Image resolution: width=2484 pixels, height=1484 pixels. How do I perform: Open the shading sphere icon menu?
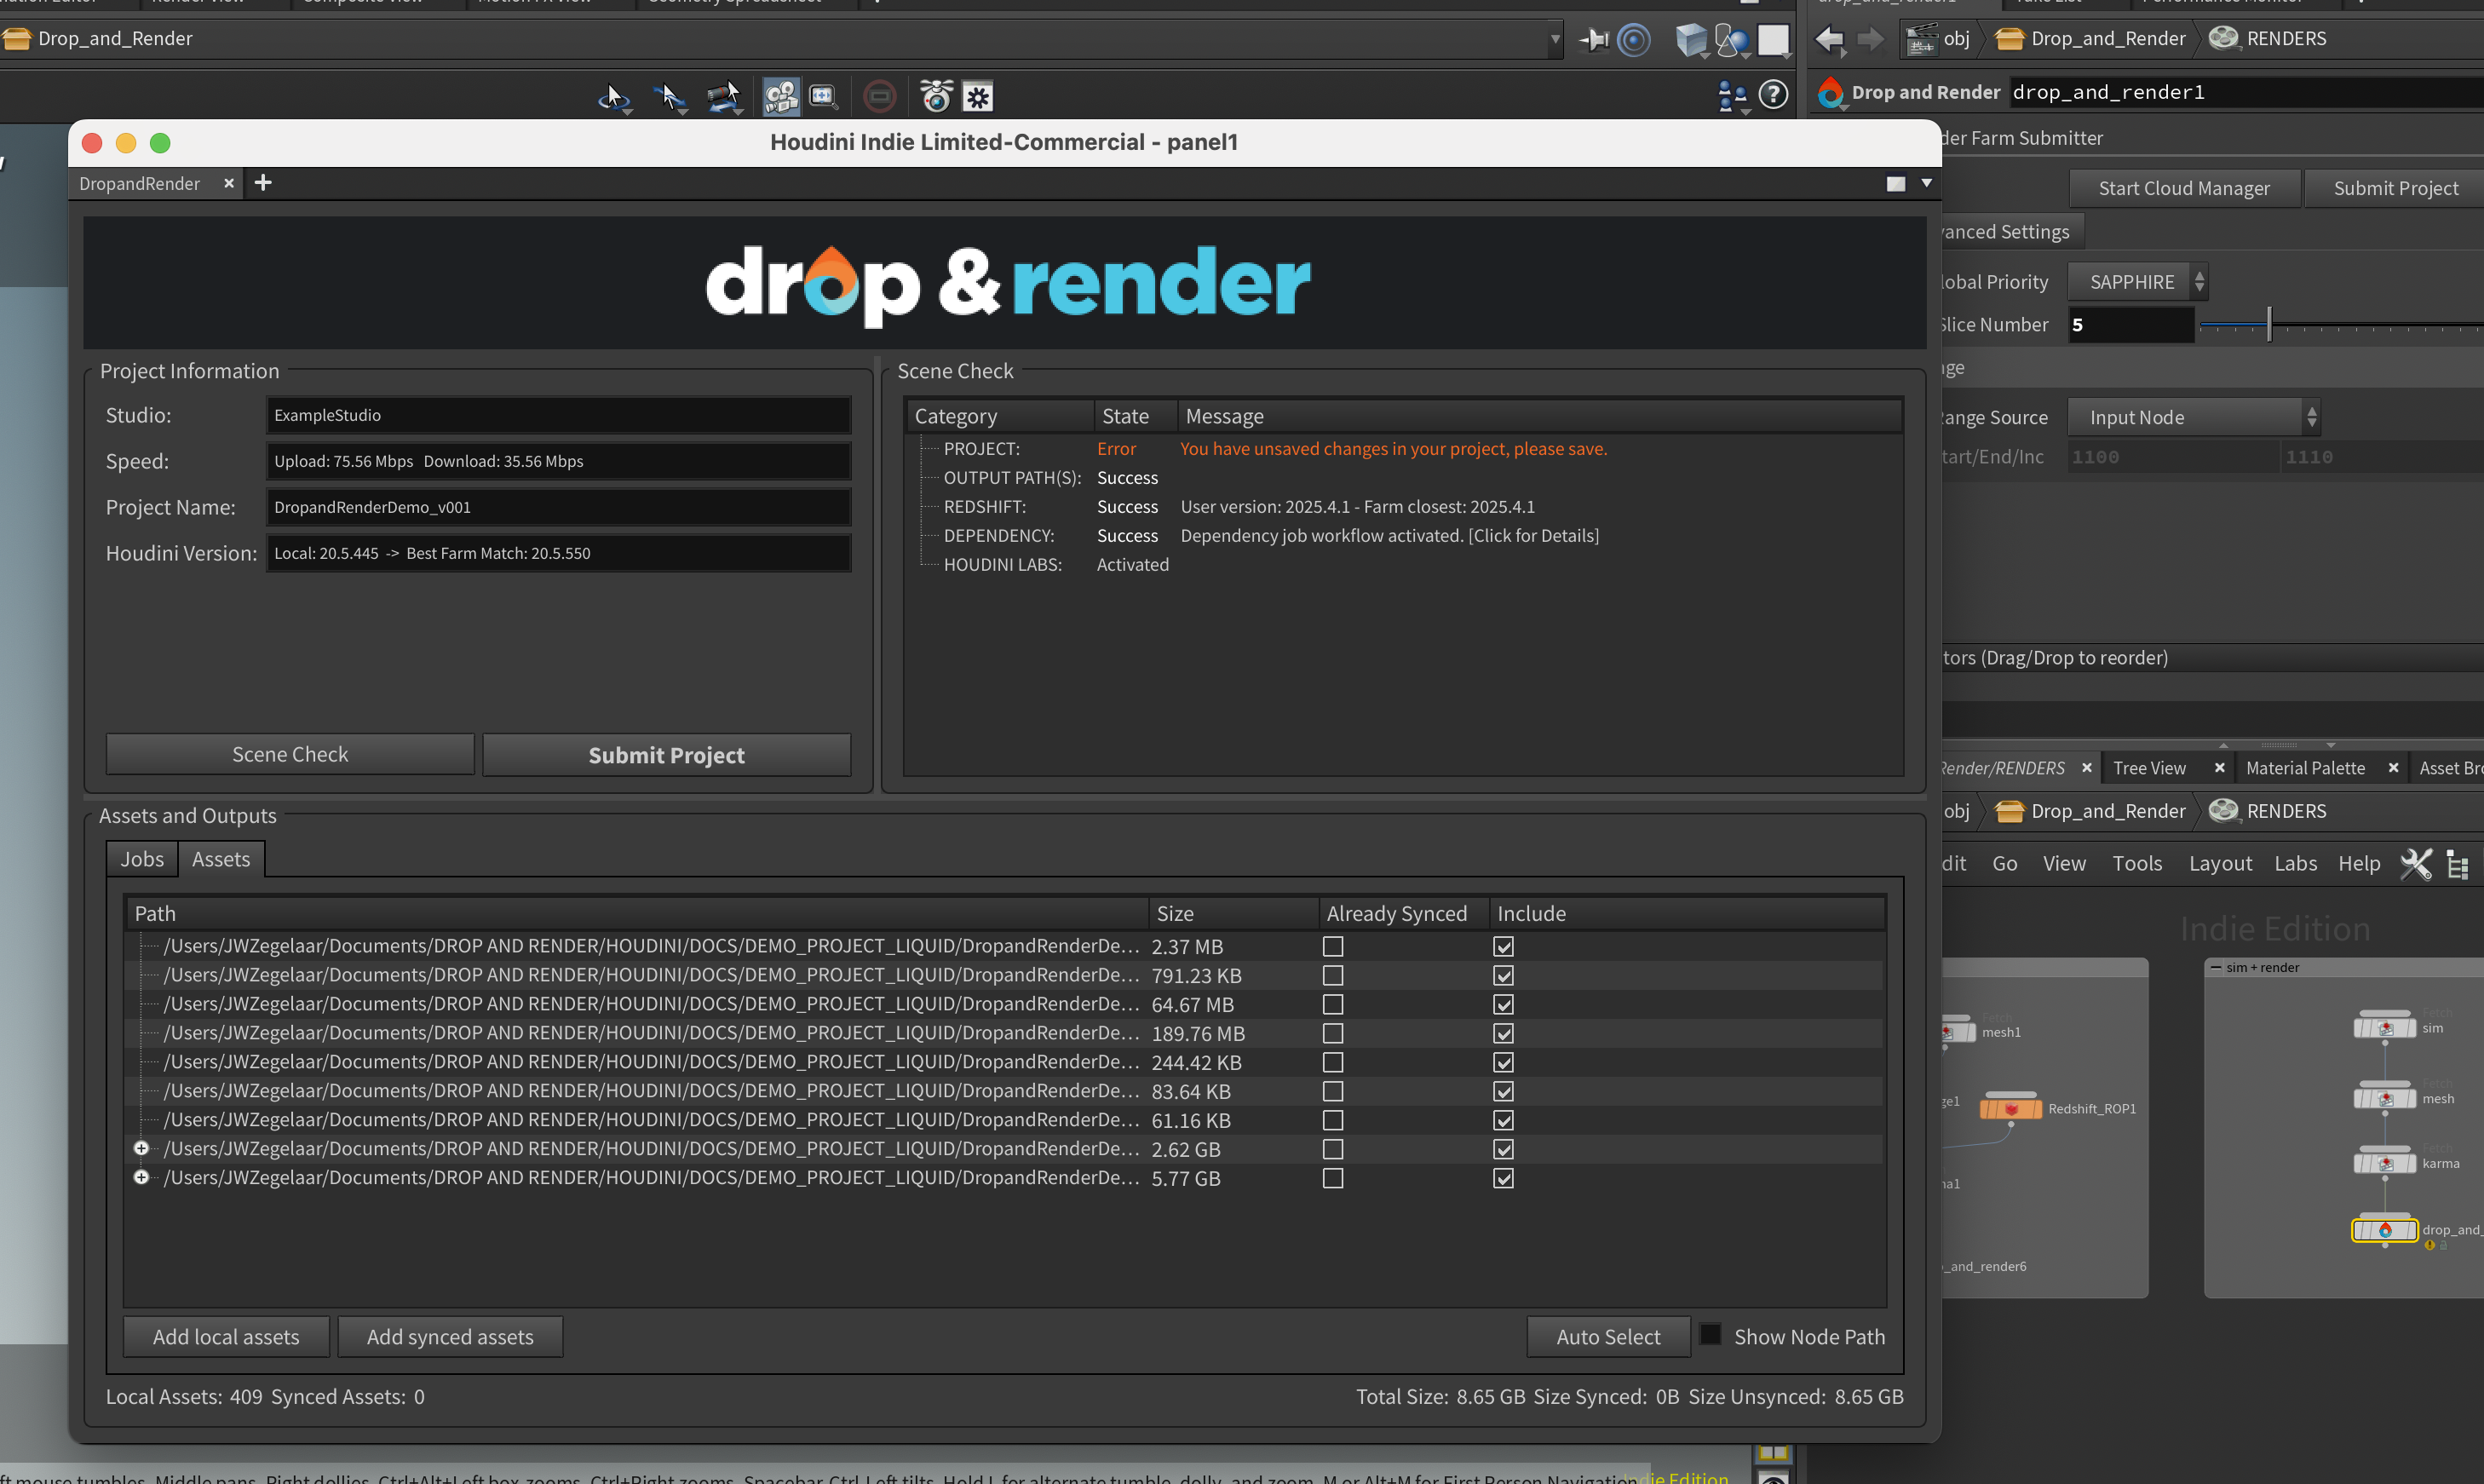[x=1732, y=40]
